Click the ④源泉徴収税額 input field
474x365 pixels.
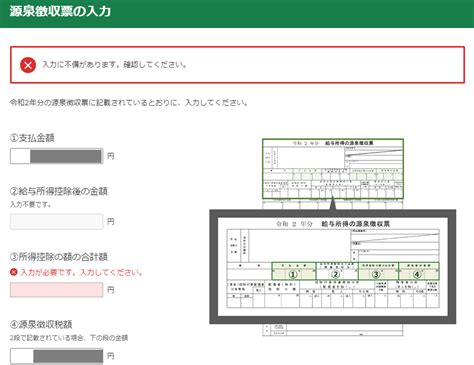click(57, 356)
